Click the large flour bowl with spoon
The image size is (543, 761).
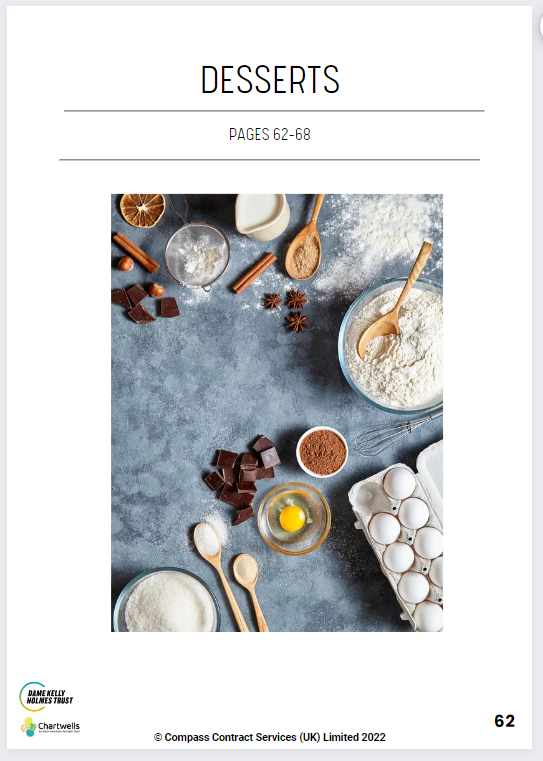392,345
